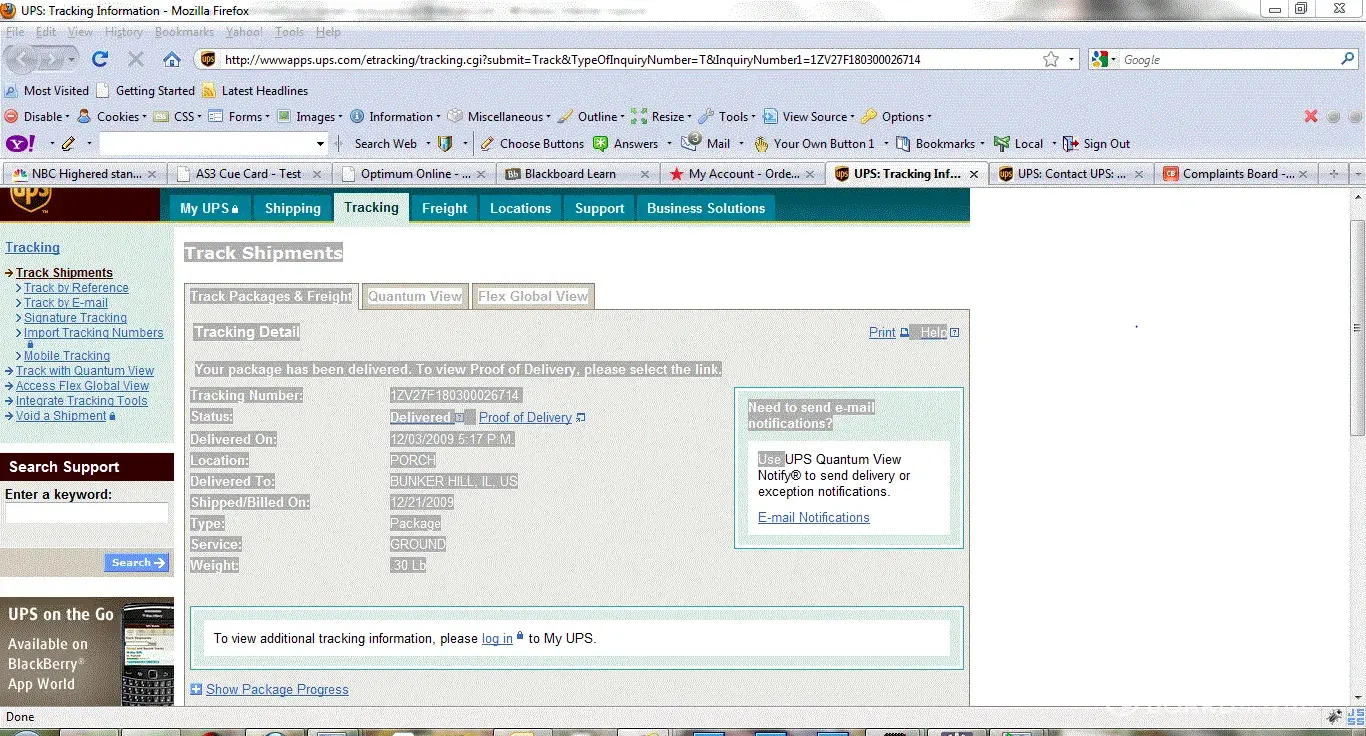This screenshot has height=736, width=1366.
Task: Open the developer toolbar Options dropdown
Action: click(x=897, y=117)
